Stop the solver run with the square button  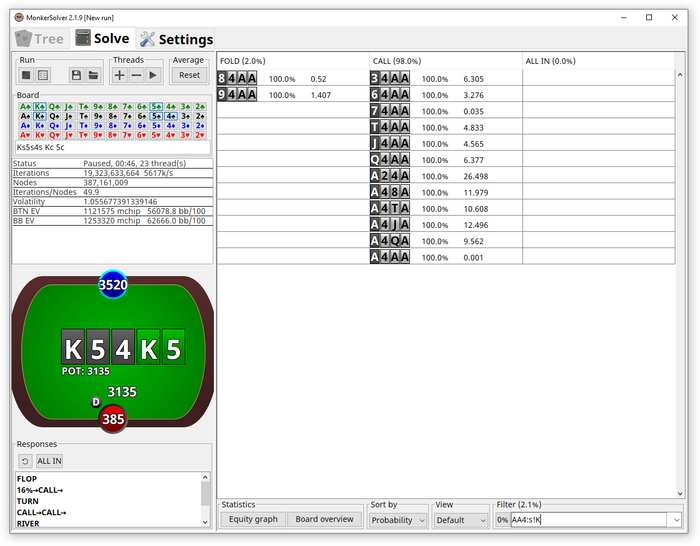26,75
